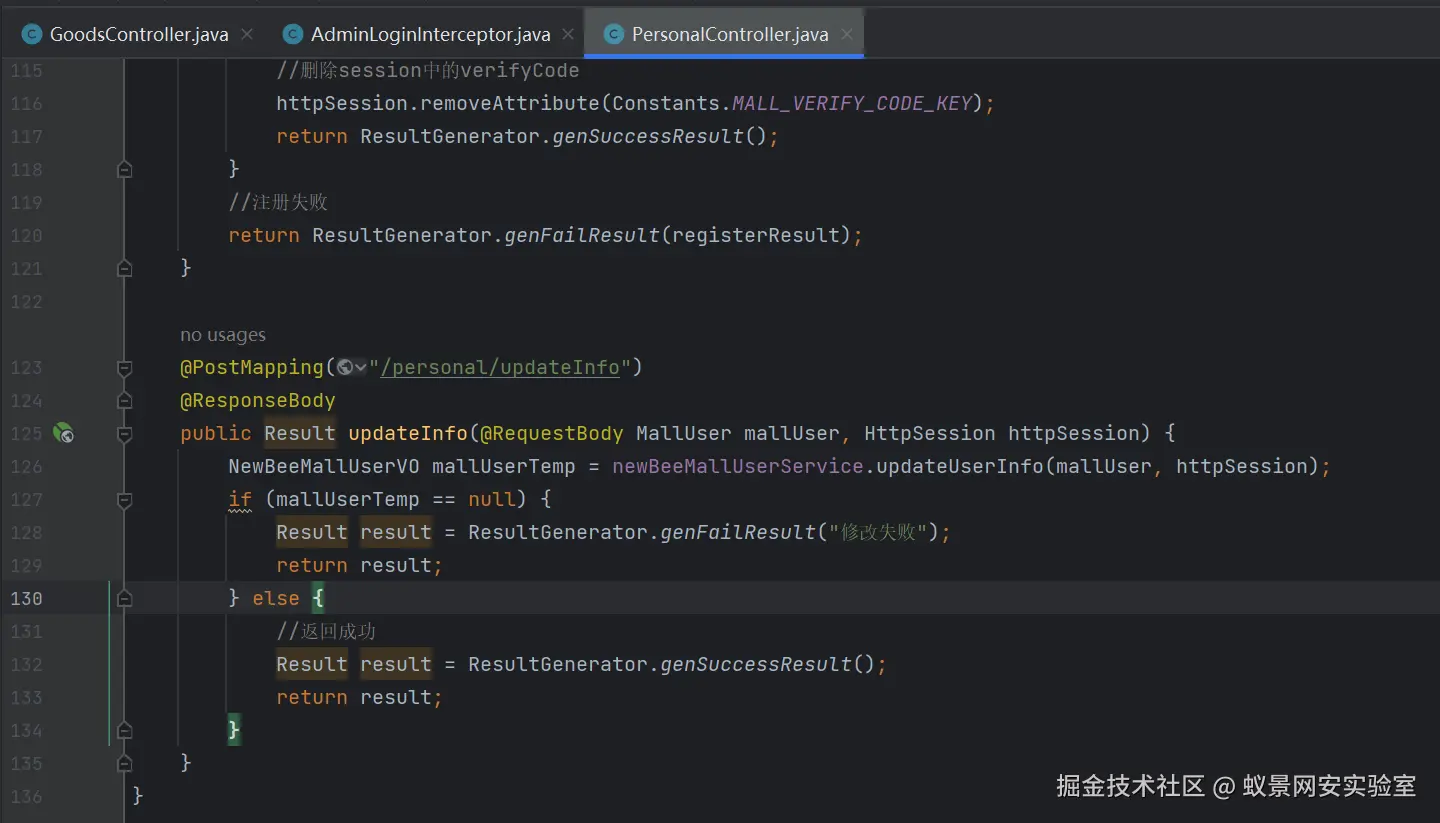Click genSuccessResult on line 117
This screenshot has width=1440, height=823.
tap(648, 136)
